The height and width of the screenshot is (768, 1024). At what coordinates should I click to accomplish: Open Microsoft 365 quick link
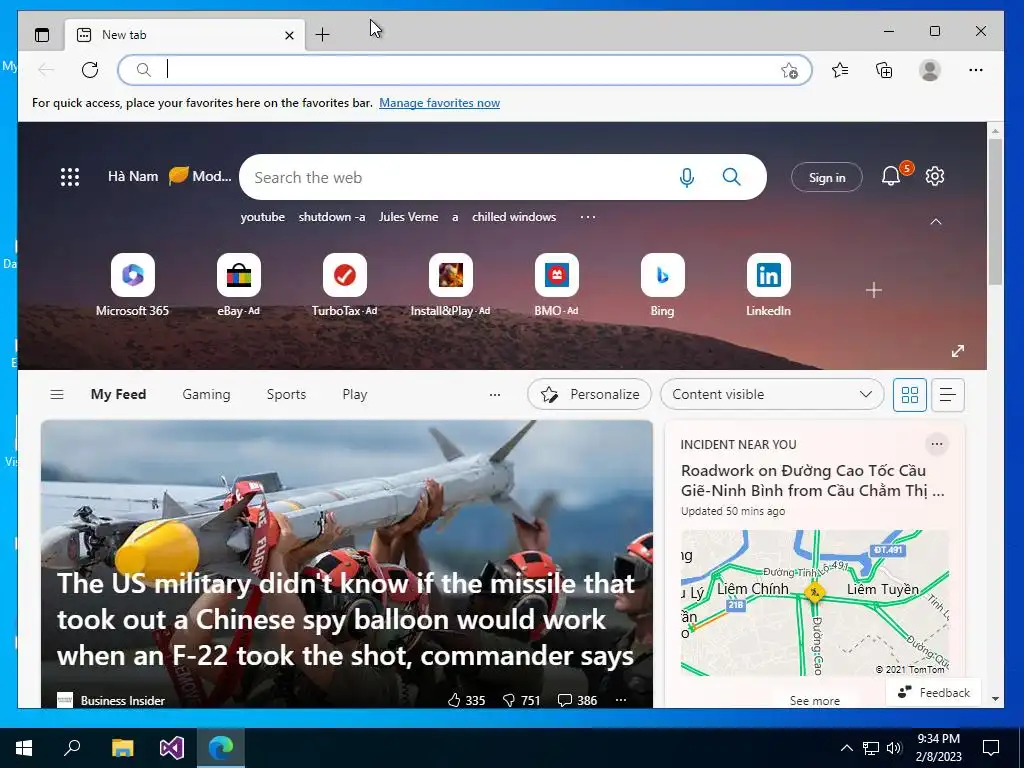[x=133, y=285]
